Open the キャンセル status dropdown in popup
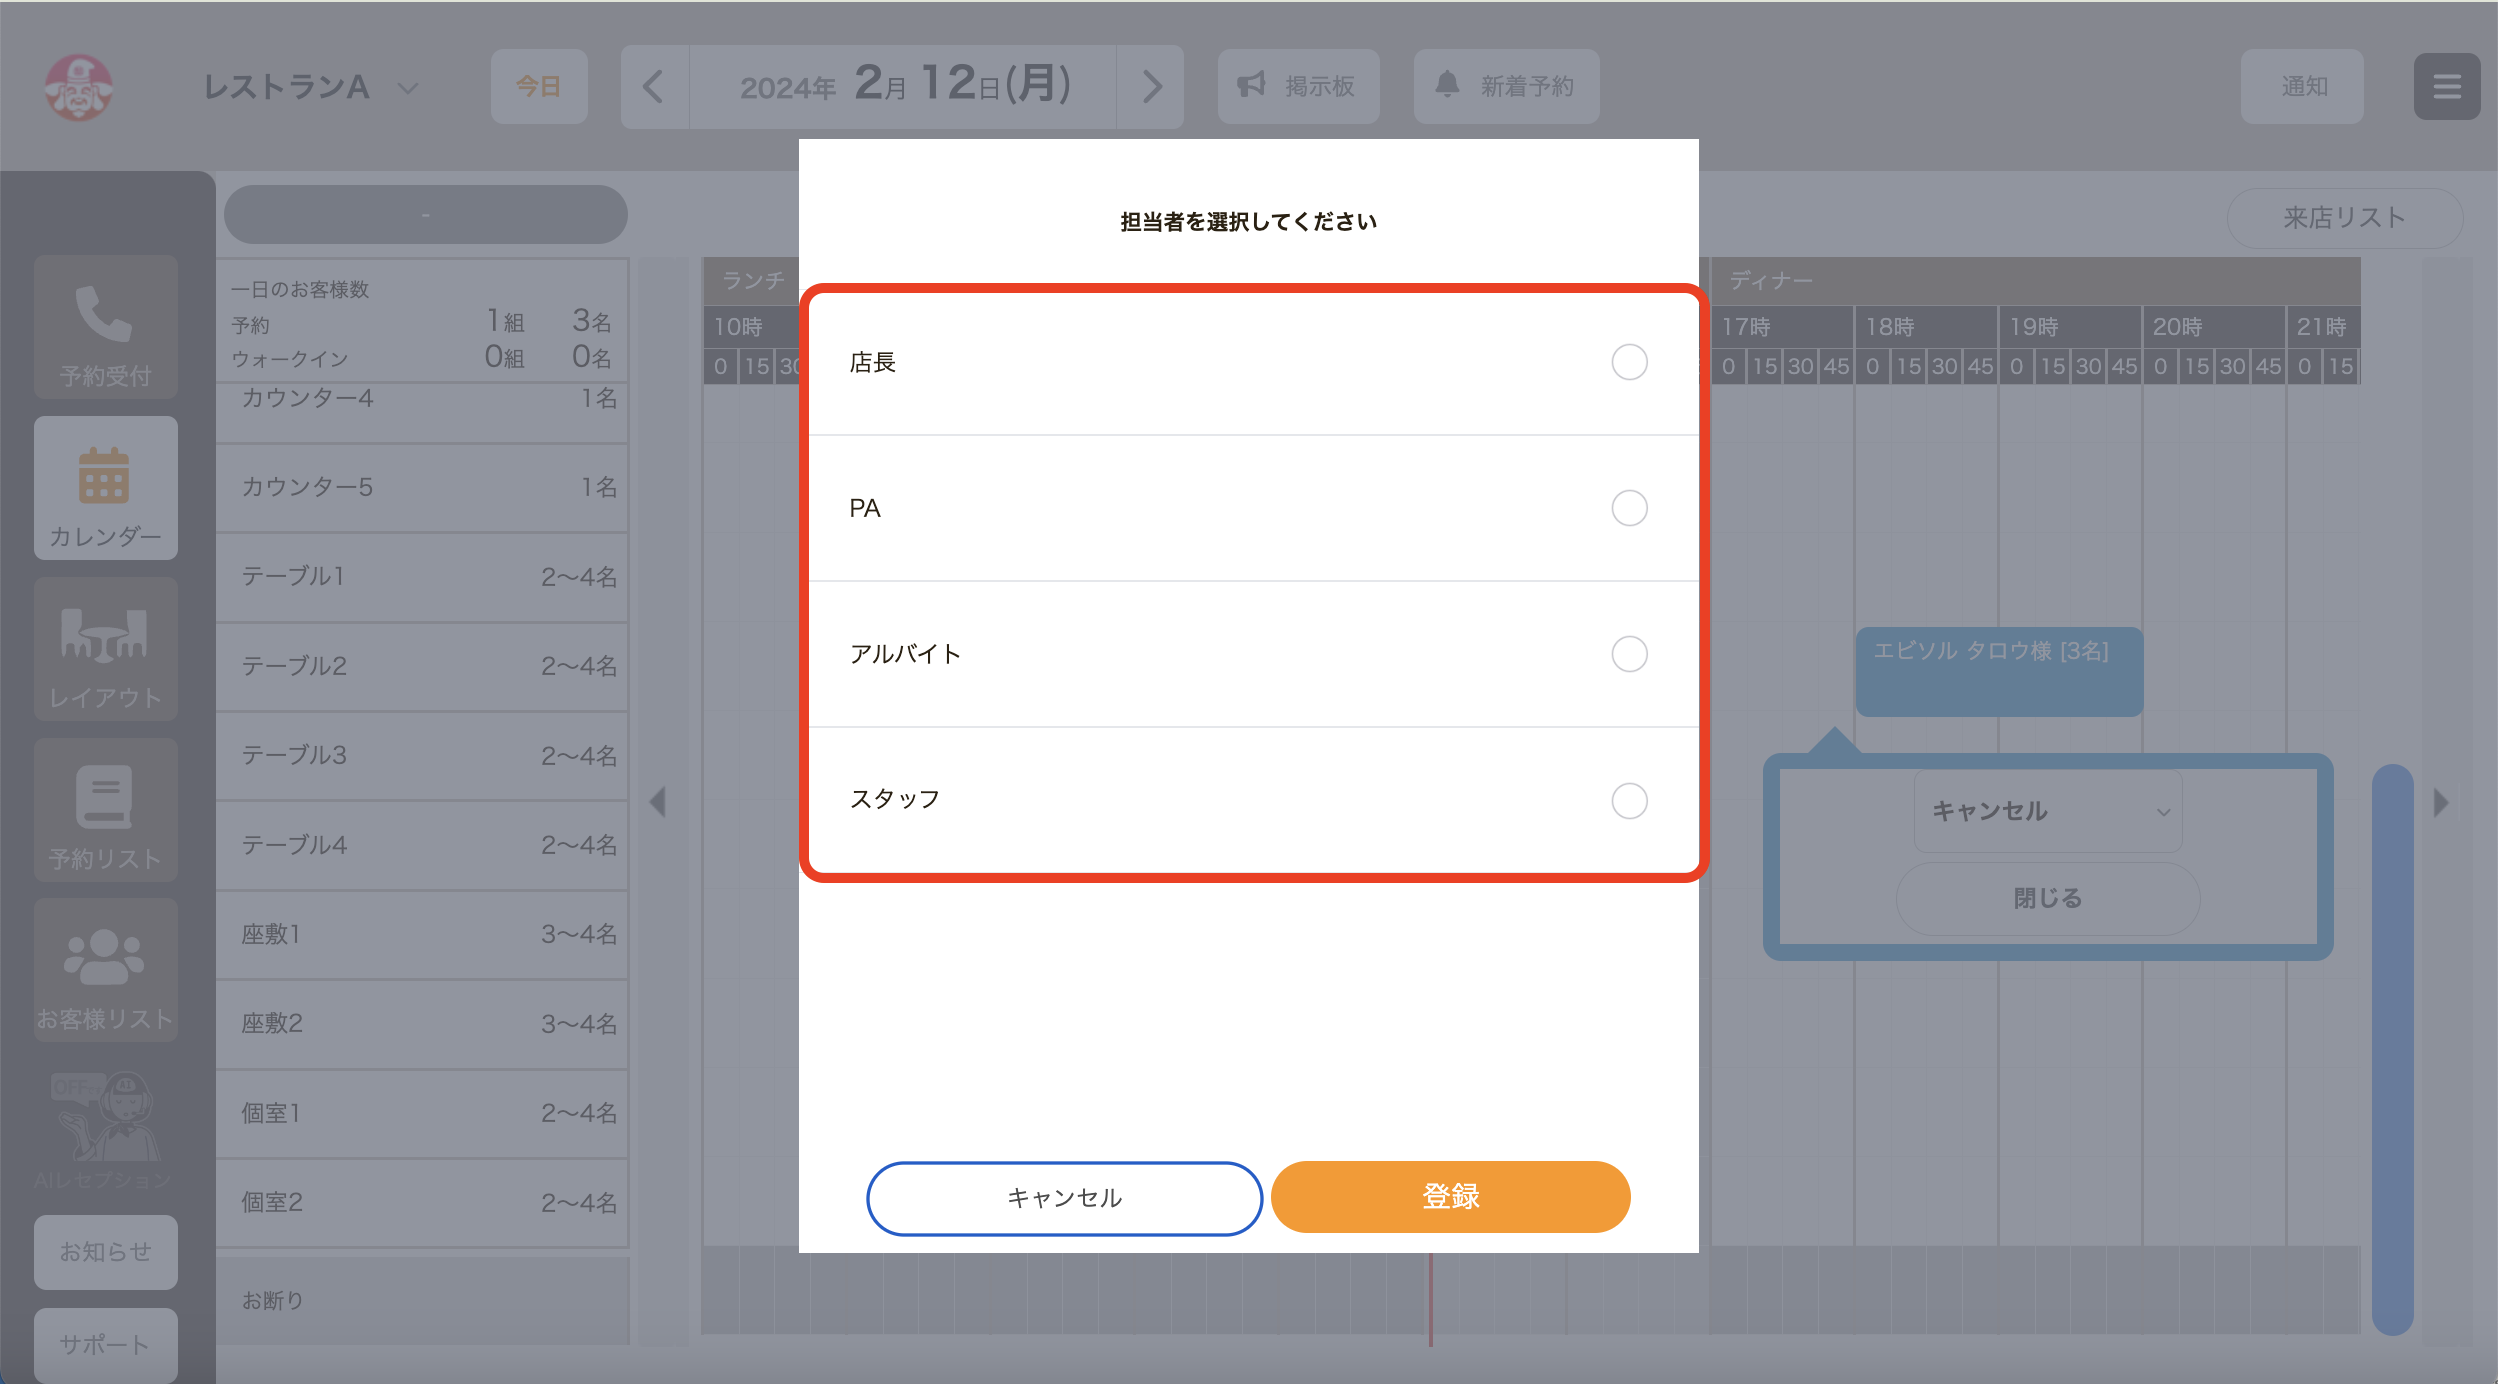 click(x=2048, y=811)
